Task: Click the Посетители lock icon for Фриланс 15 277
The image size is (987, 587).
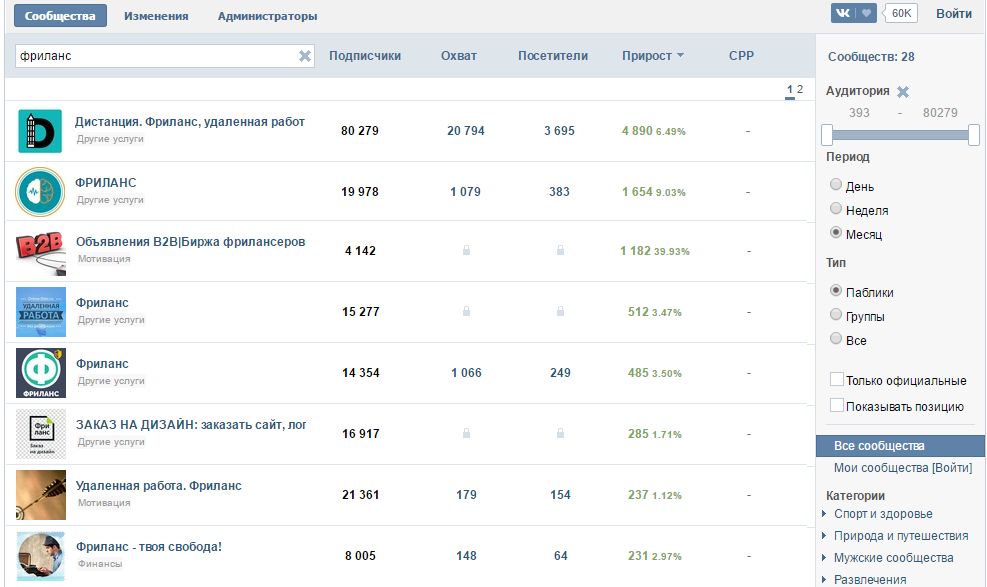Action: (560, 311)
